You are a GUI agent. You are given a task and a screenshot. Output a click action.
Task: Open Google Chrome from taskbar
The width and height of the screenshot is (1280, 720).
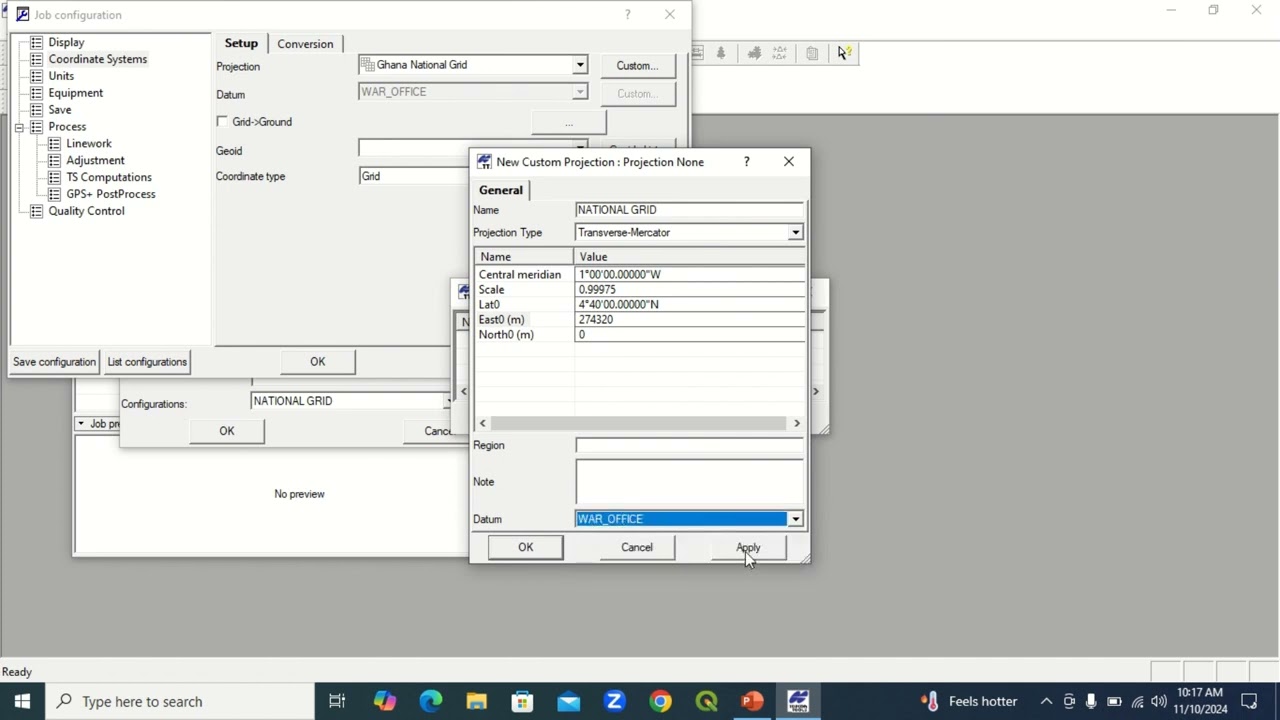[660, 701]
